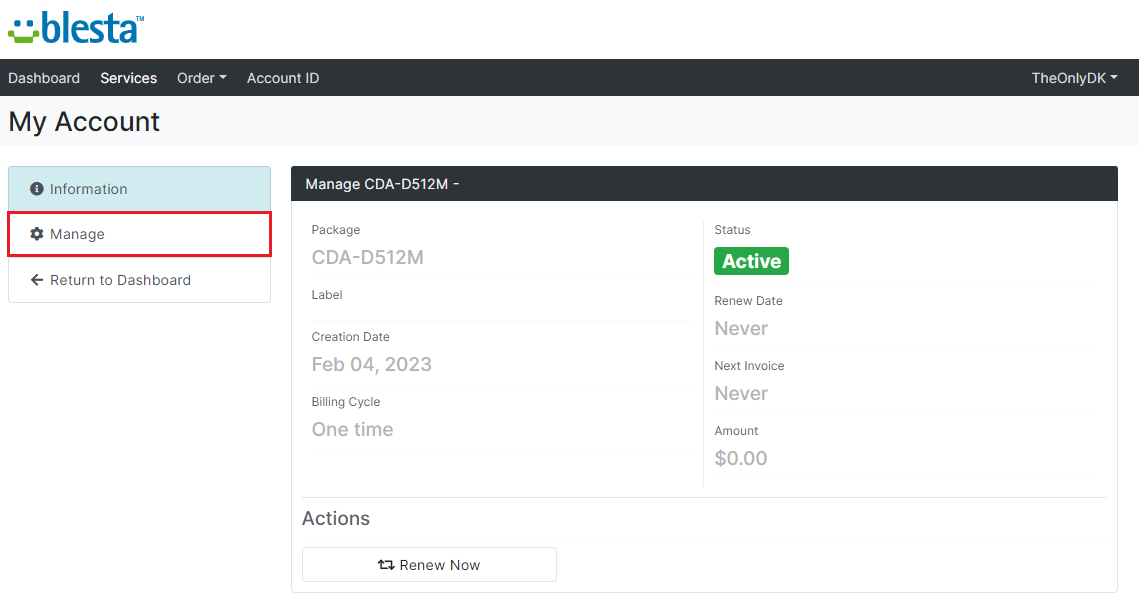Expand the Order dropdown menu
Image resolution: width=1139 pixels, height=606 pixels.
coord(201,78)
